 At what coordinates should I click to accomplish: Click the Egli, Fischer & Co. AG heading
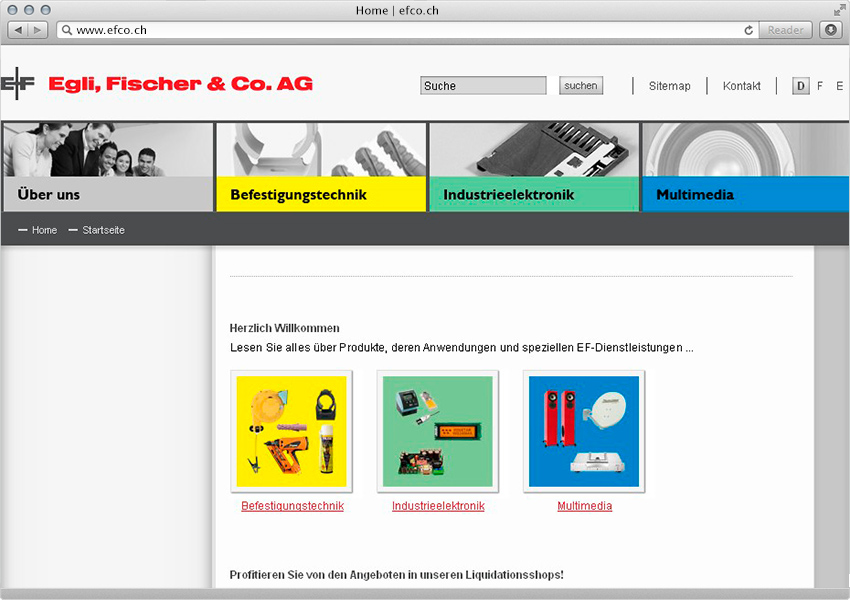[x=181, y=84]
